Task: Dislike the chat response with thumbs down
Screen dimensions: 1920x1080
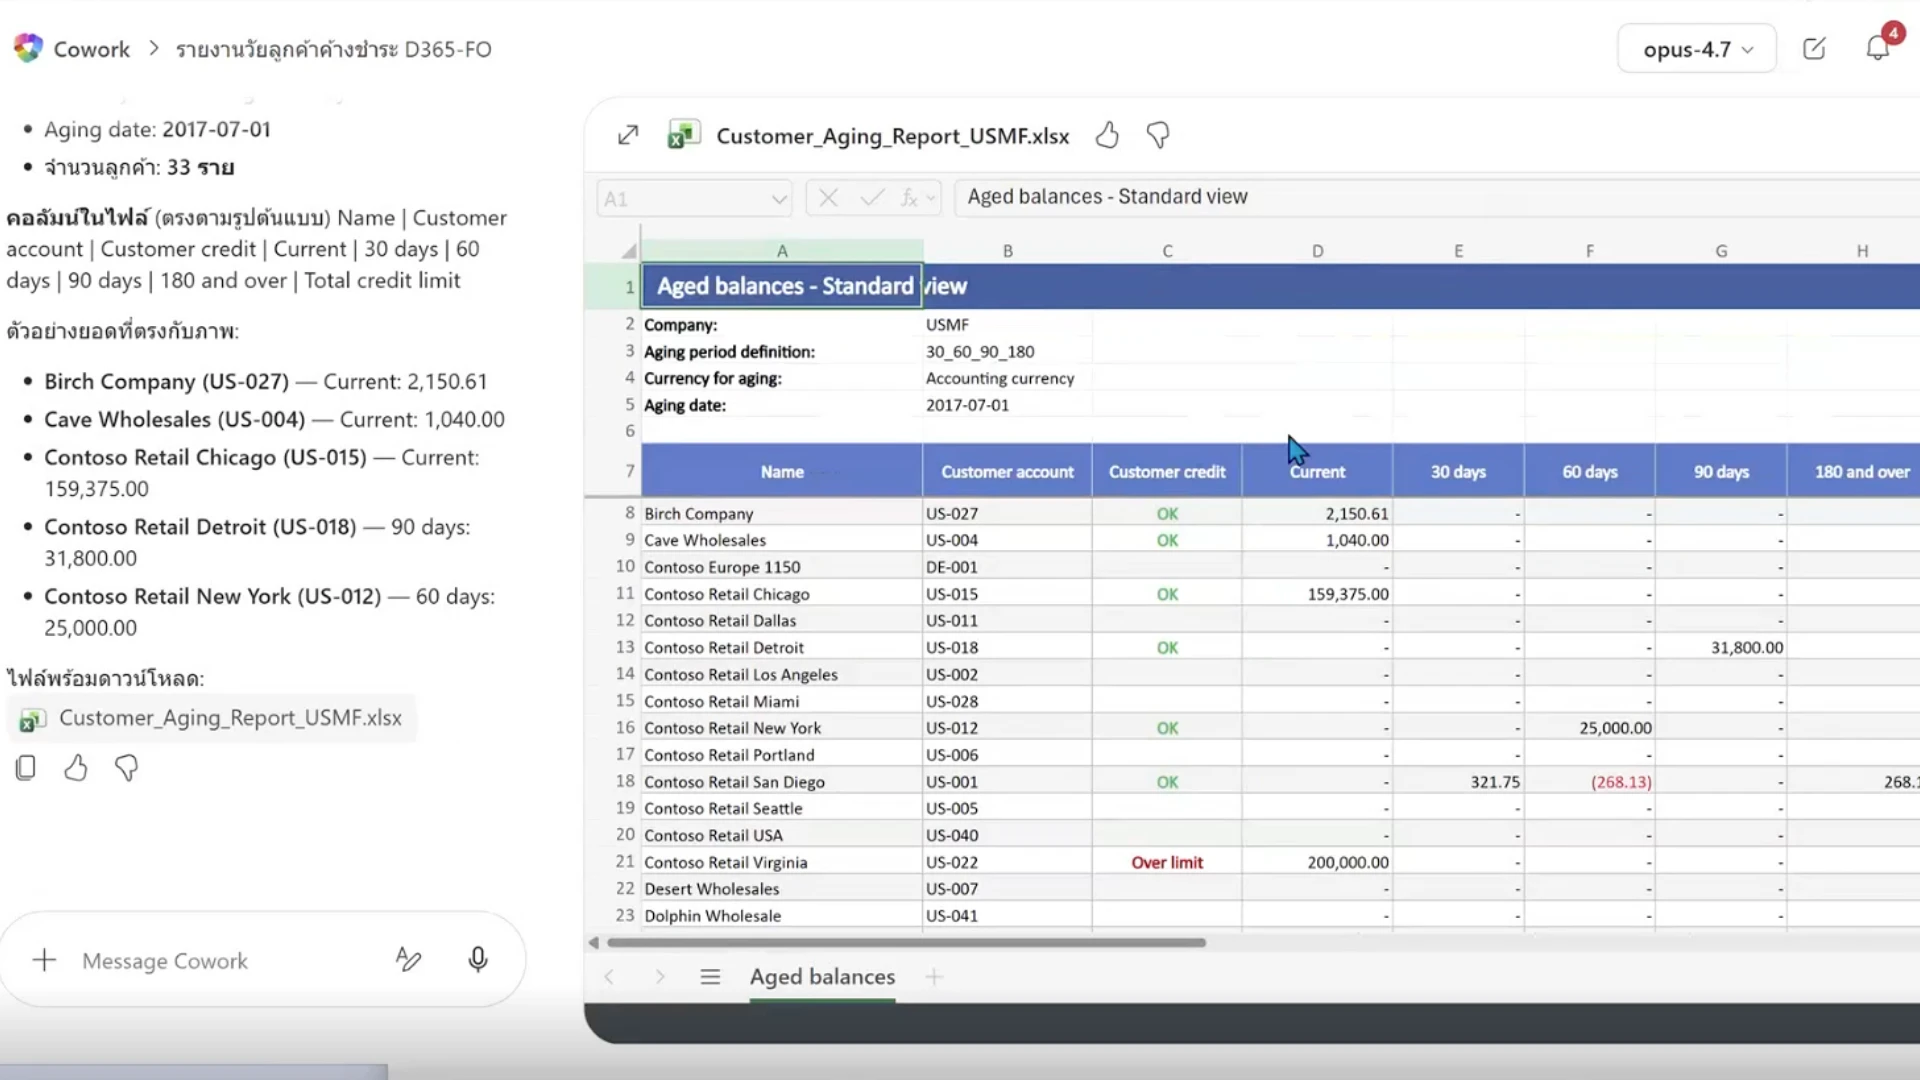Action: pos(126,768)
